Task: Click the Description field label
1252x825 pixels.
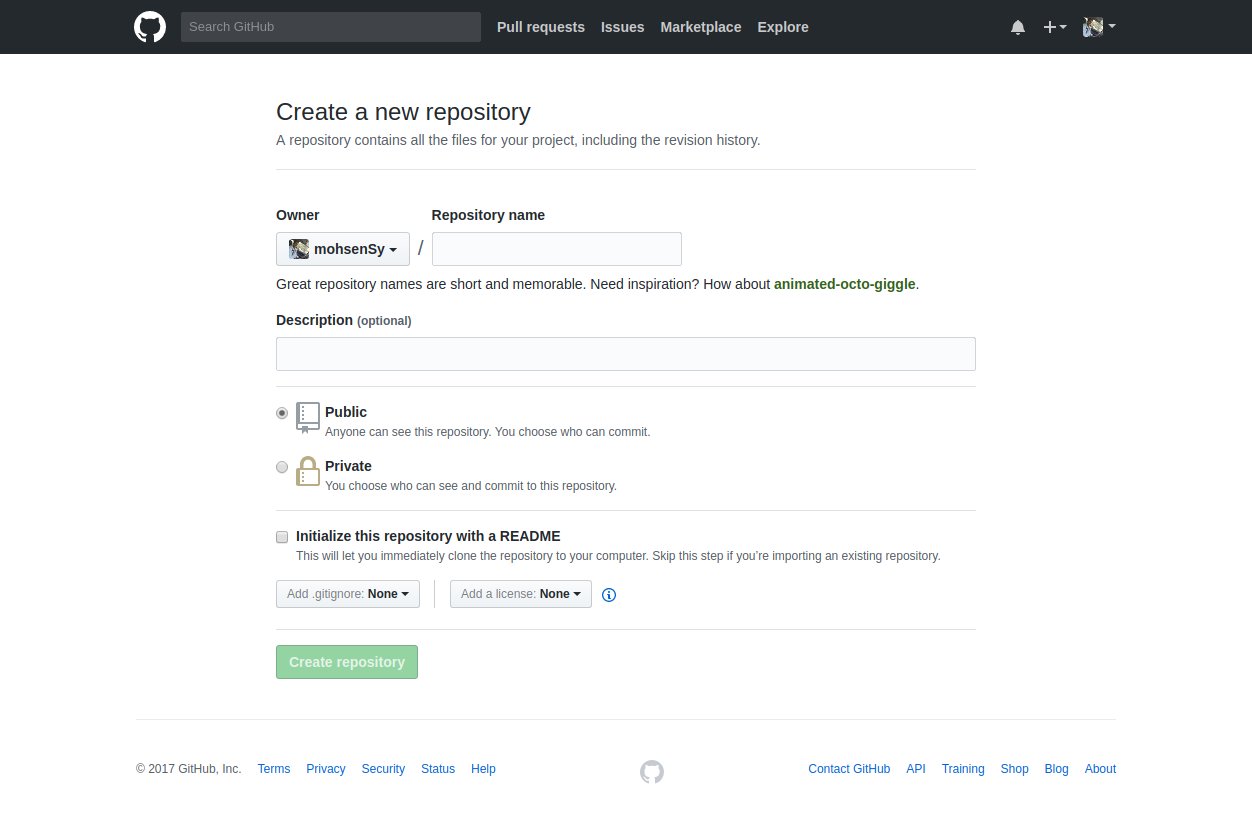Action: [x=344, y=320]
